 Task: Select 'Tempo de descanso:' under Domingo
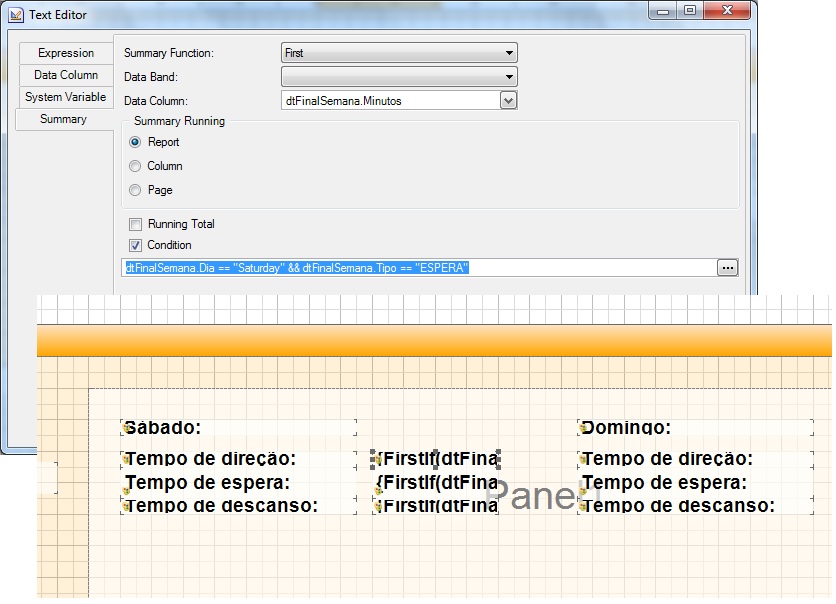pyautogui.click(x=695, y=505)
